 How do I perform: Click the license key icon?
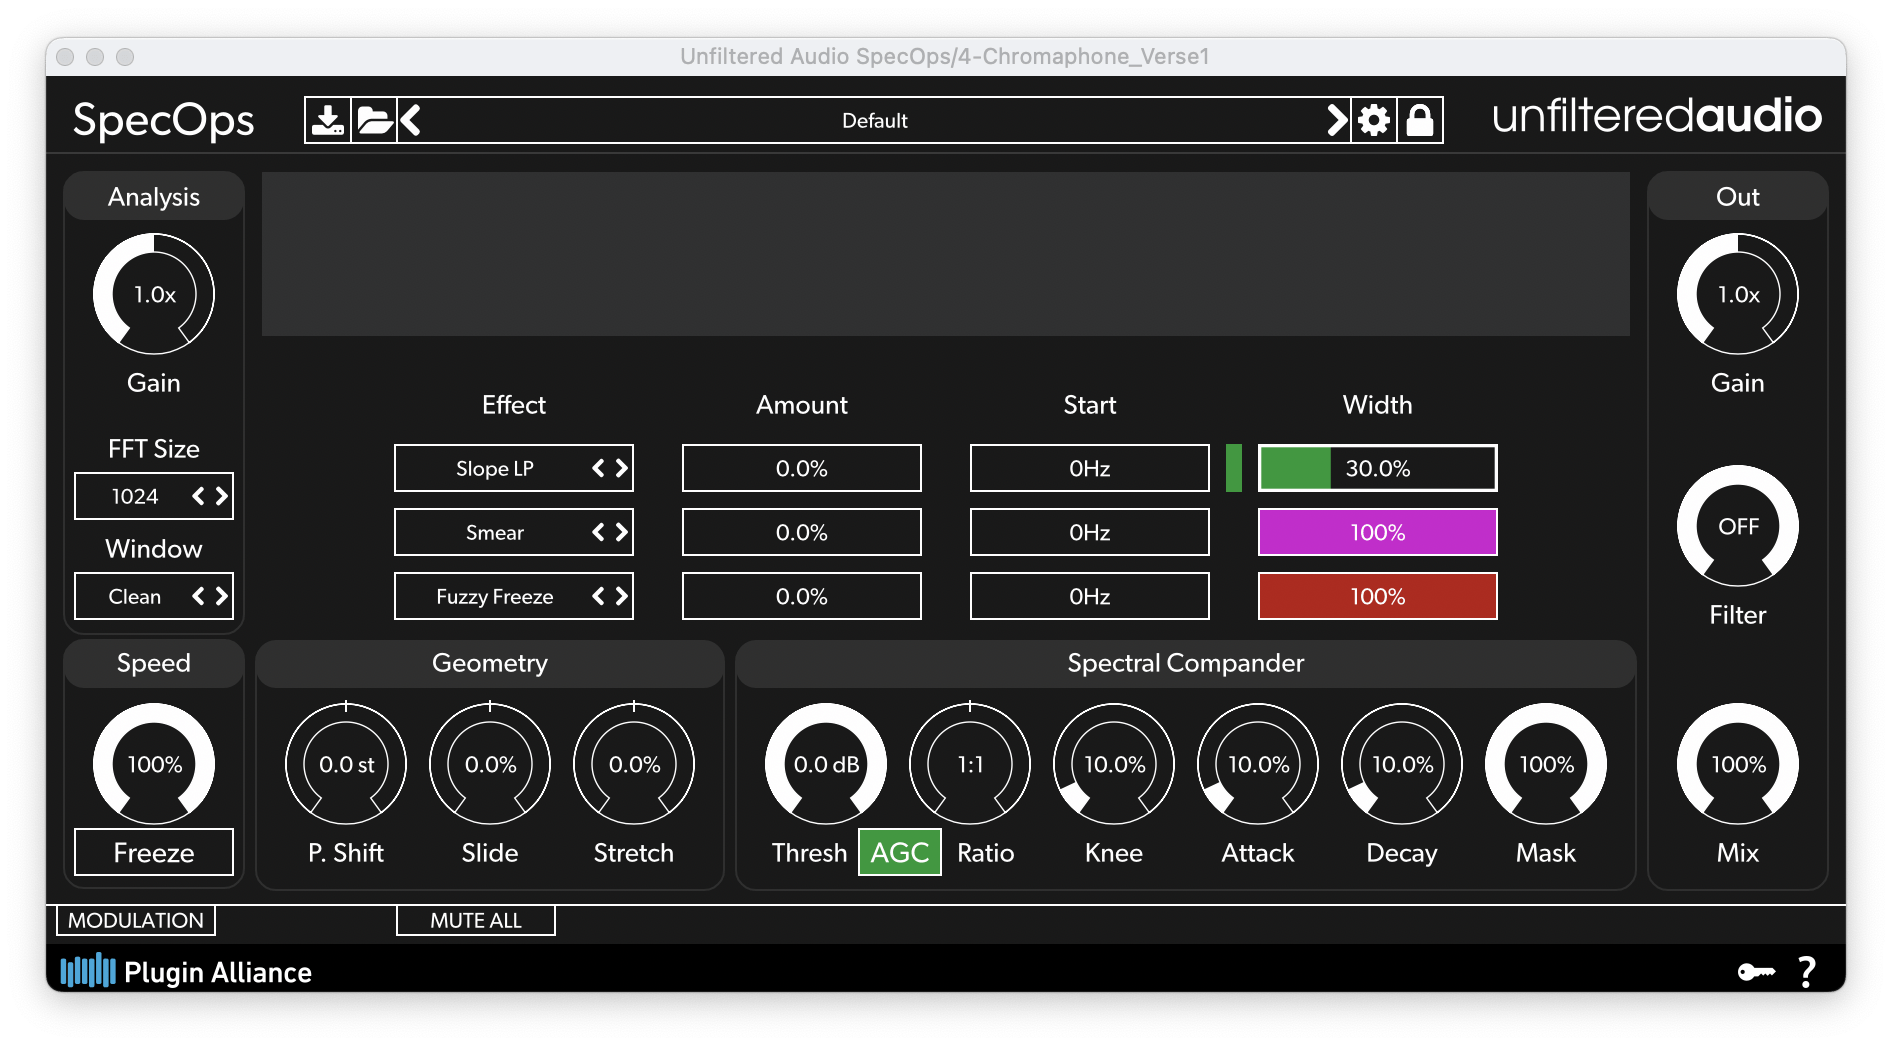click(1756, 971)
